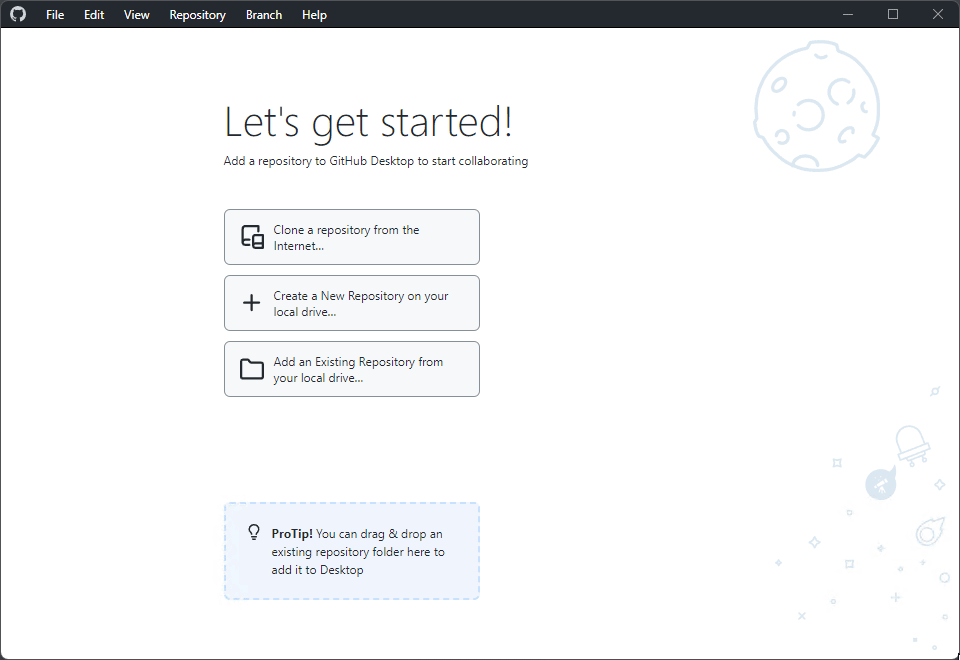Click the paper airplane illustration icon
This screenshot has height=660, width=960.
click(x=881, y=485)
